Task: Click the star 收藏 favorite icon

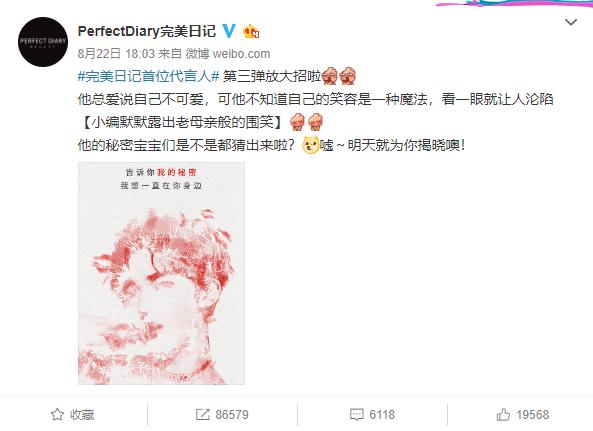Action: (x=57, y=414)
